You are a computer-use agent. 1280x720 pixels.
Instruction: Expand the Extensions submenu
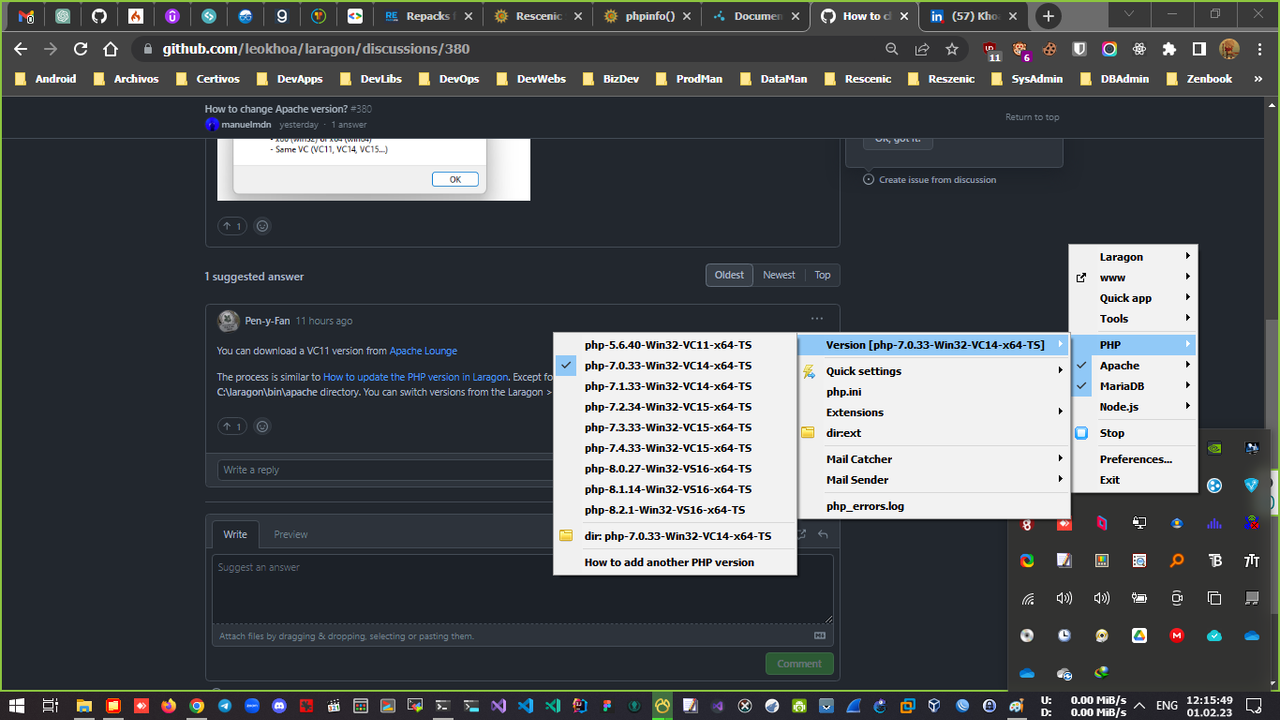[933, 412]
